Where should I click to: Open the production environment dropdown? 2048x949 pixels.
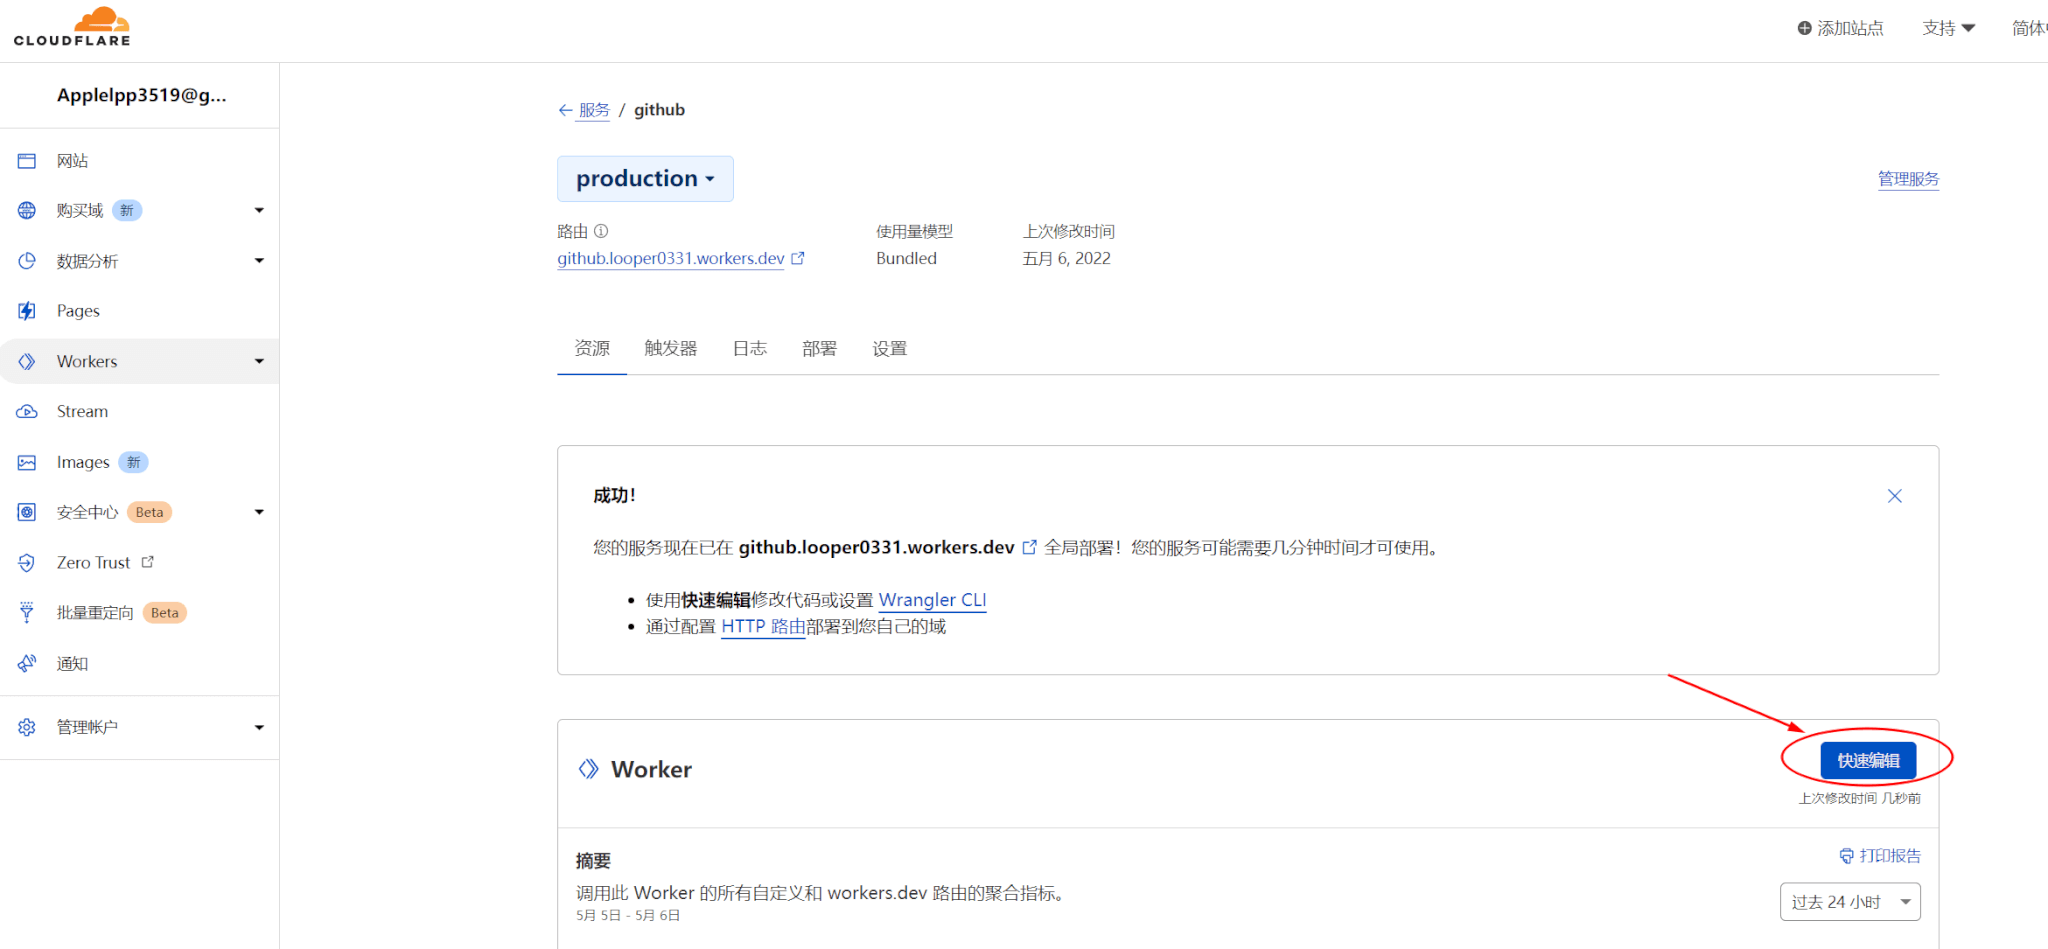point(645,179)
